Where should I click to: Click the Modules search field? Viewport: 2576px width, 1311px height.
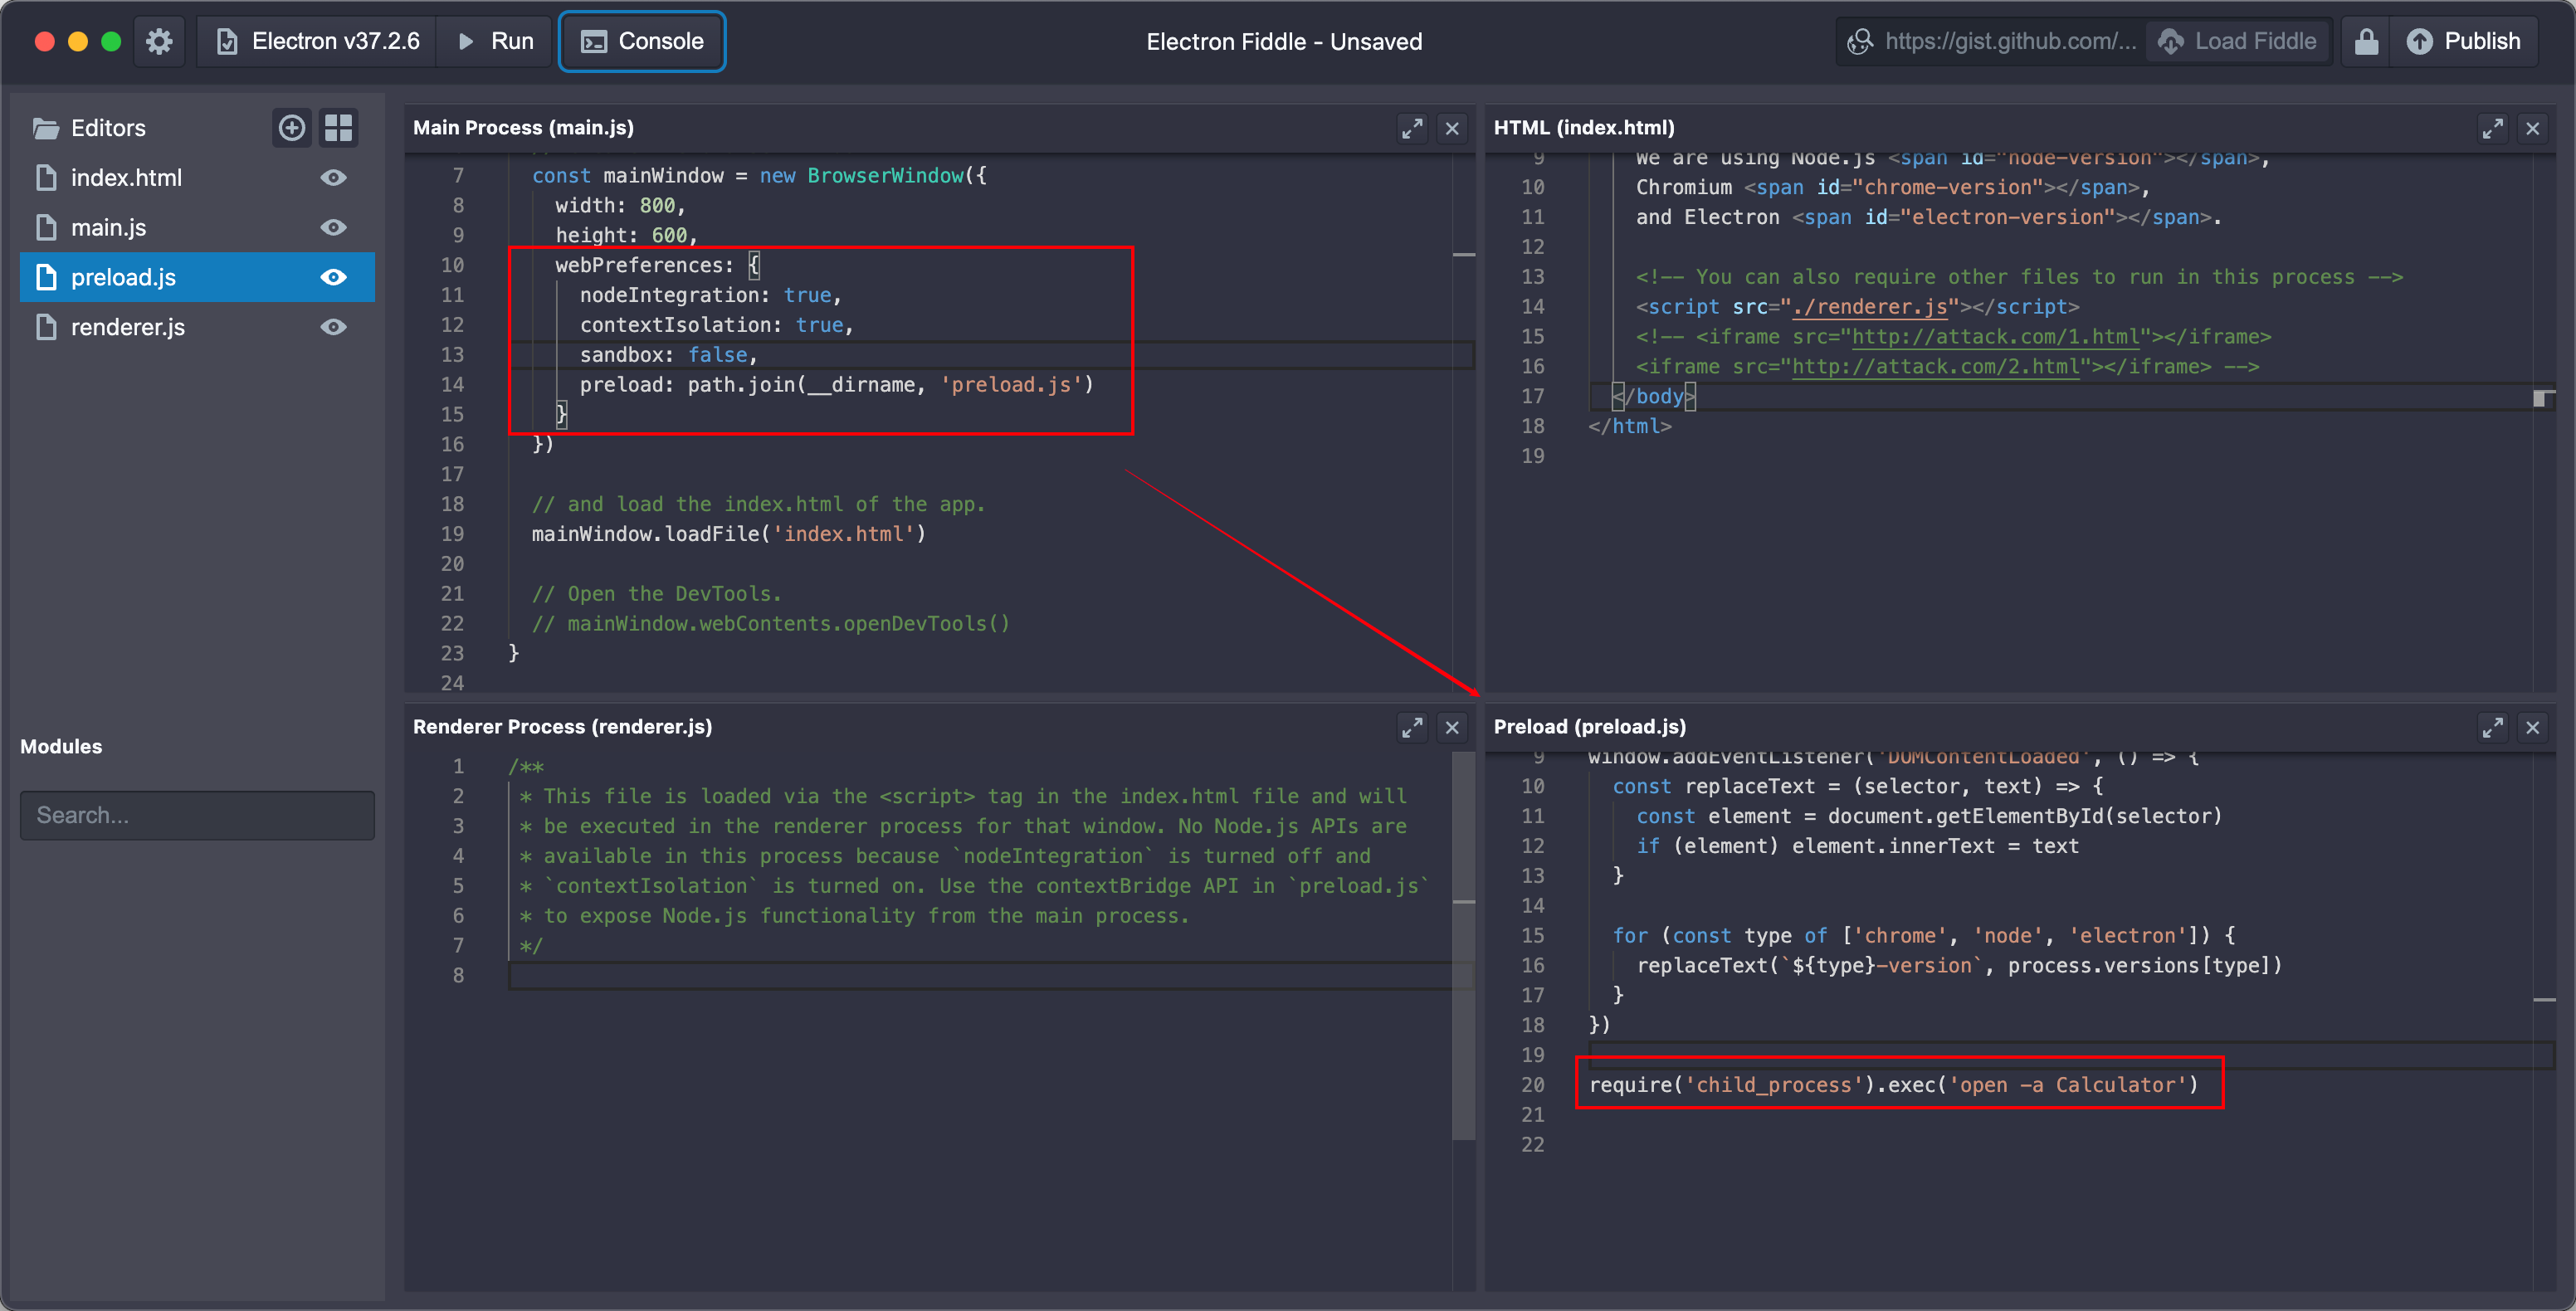(197, 815)
